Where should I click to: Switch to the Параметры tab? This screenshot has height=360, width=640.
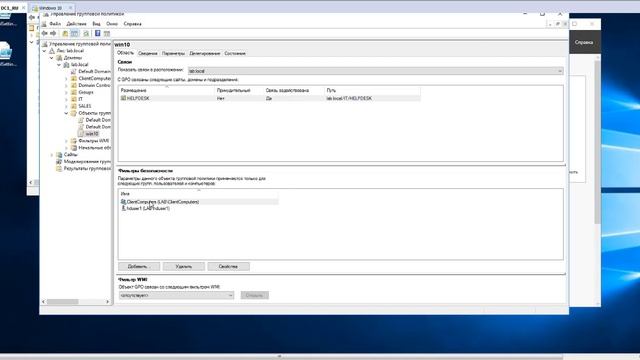173,53
